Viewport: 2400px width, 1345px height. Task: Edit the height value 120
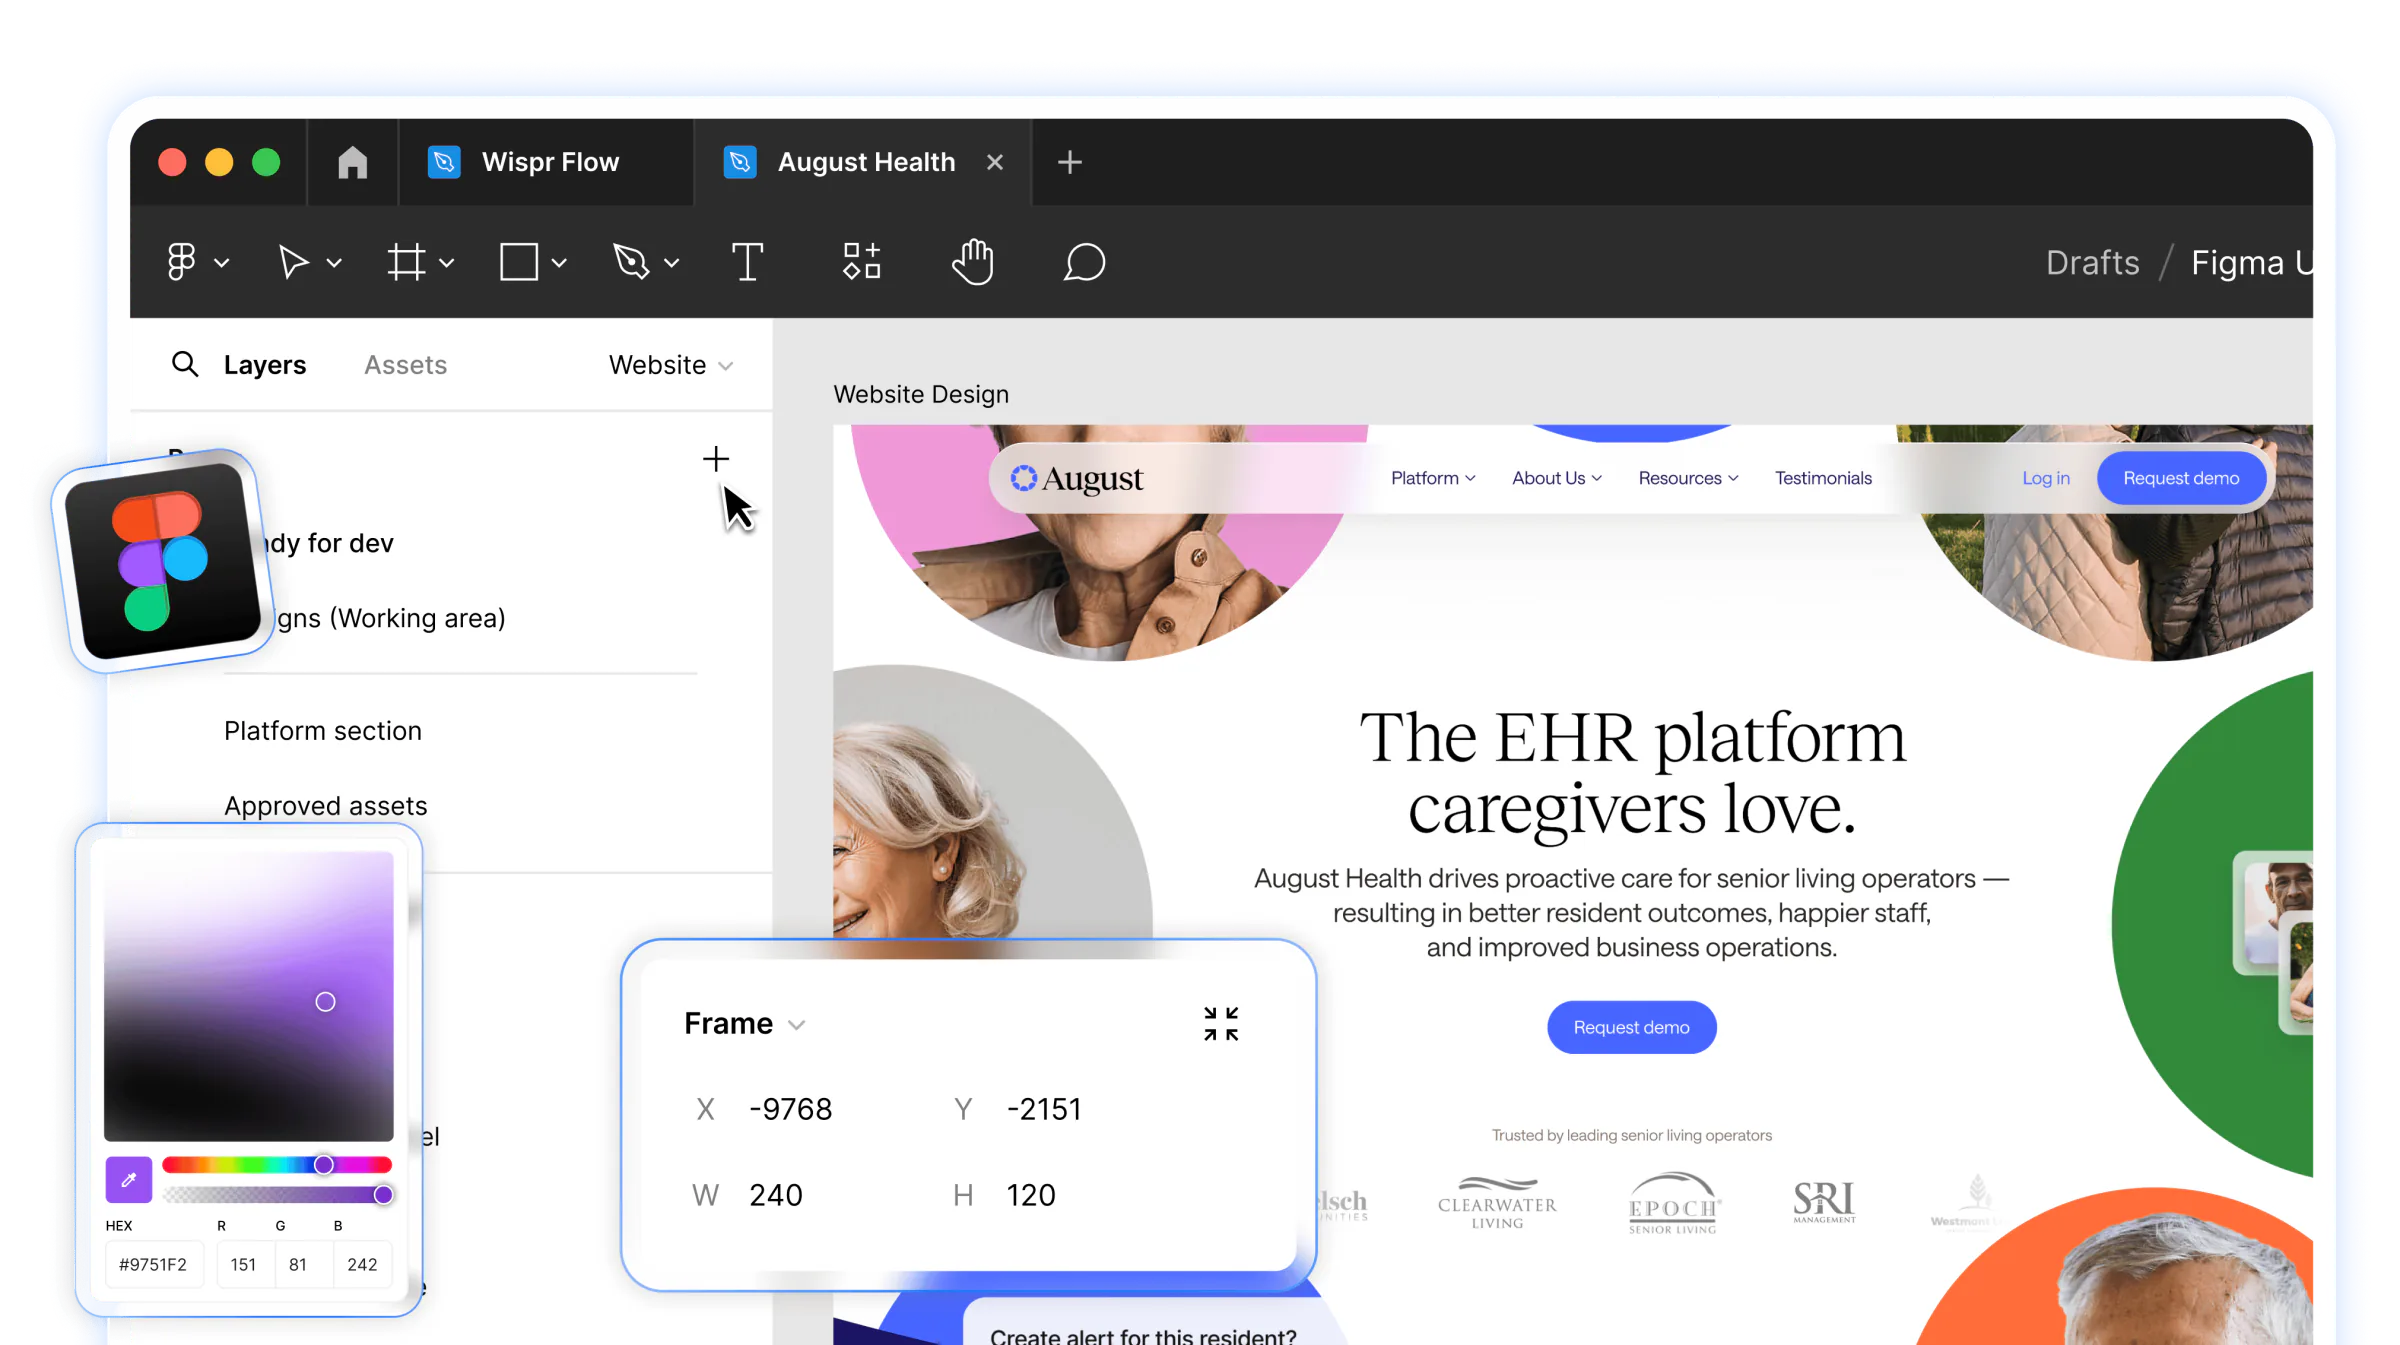tap(1031, 1195)
